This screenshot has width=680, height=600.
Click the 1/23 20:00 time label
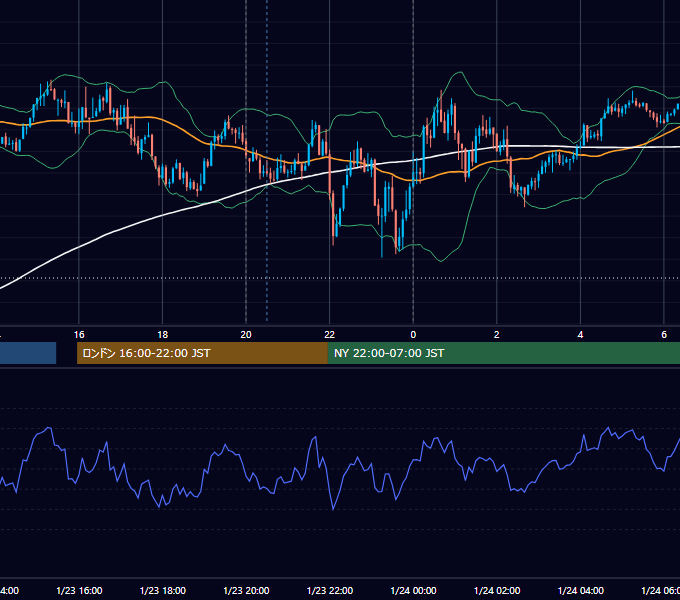tap(246, 590)
